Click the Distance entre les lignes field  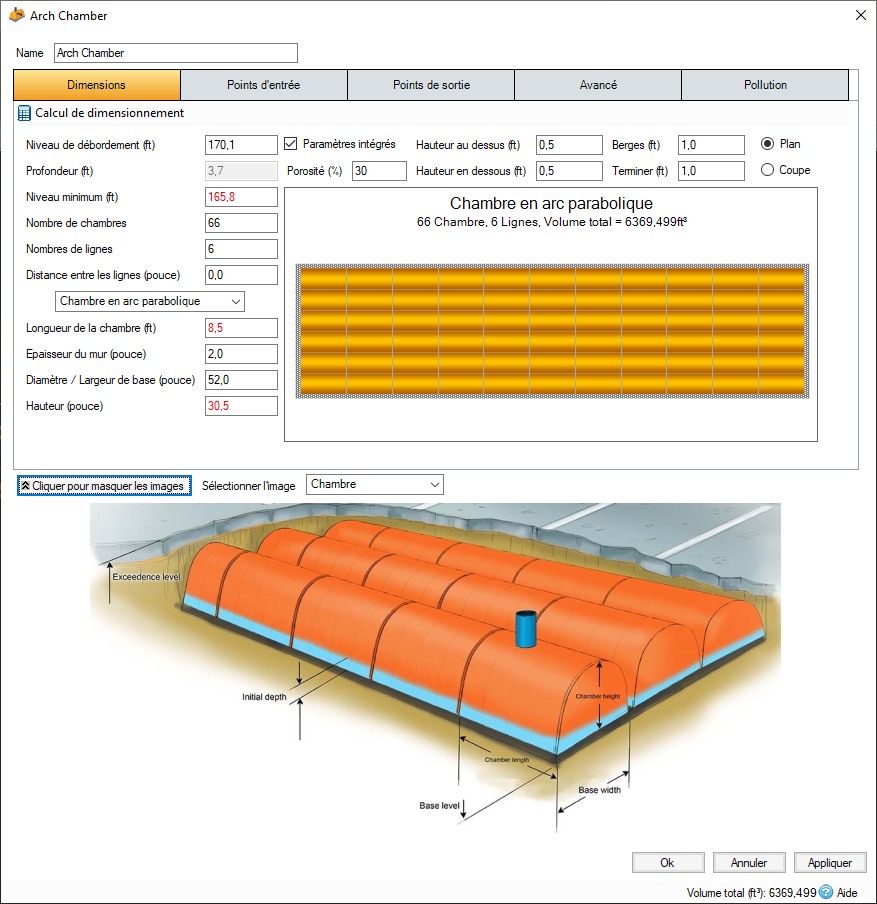click(241, 275)
